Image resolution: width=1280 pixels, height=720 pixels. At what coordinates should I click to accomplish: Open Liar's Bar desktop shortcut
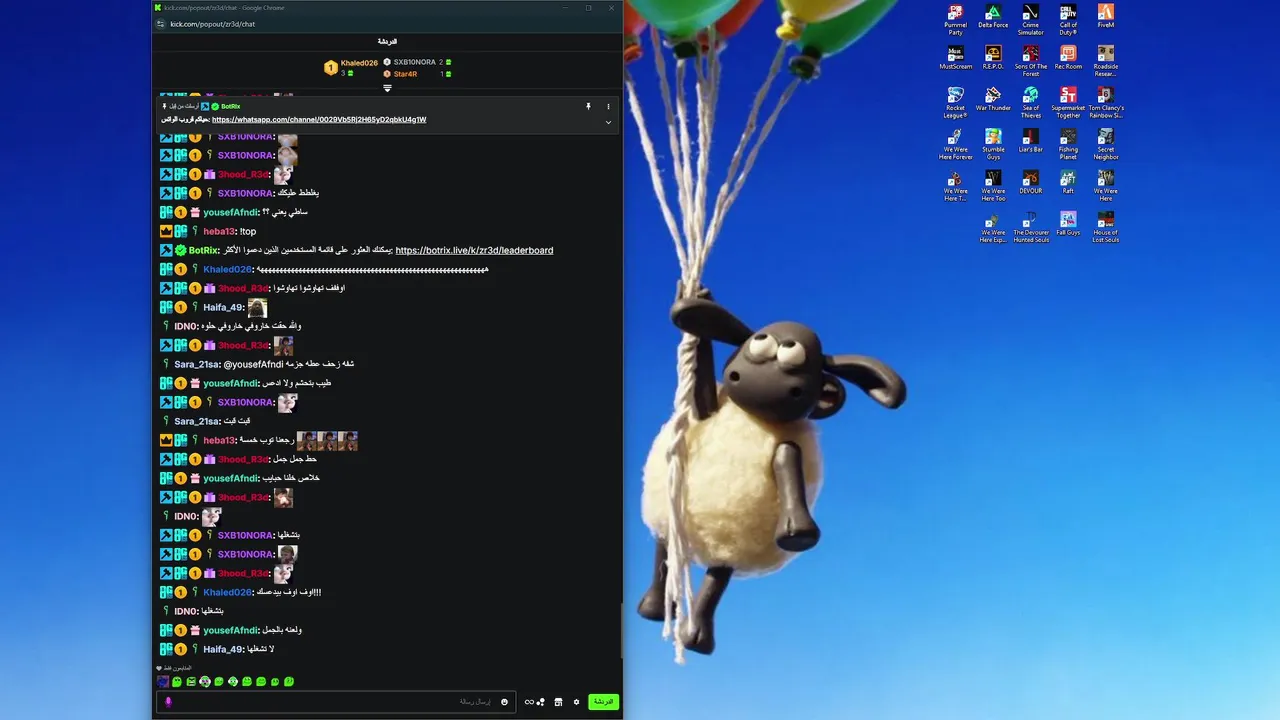[x=1030, y=141]
